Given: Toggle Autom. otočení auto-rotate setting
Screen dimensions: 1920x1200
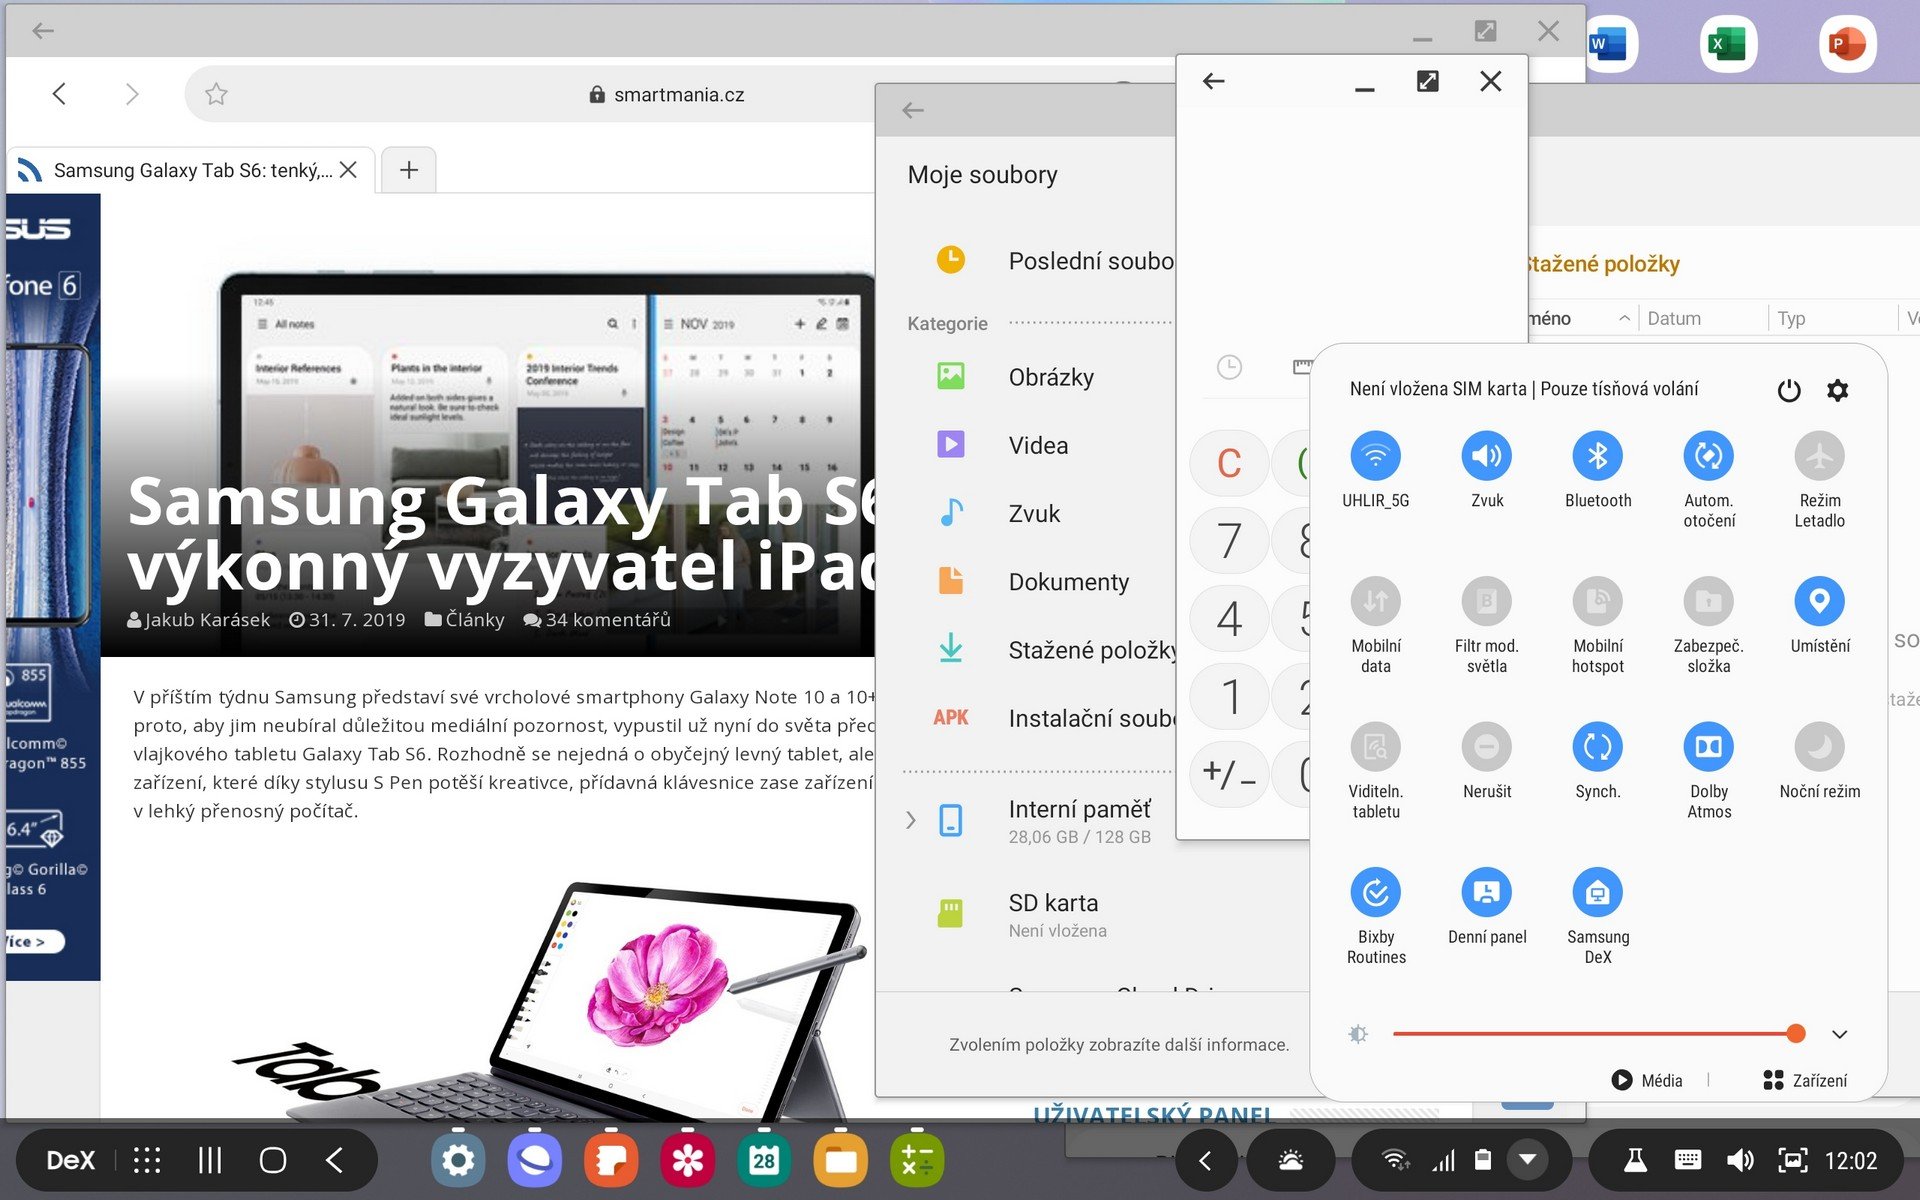Looking at the screenshot, I should tap(1708, 456).
